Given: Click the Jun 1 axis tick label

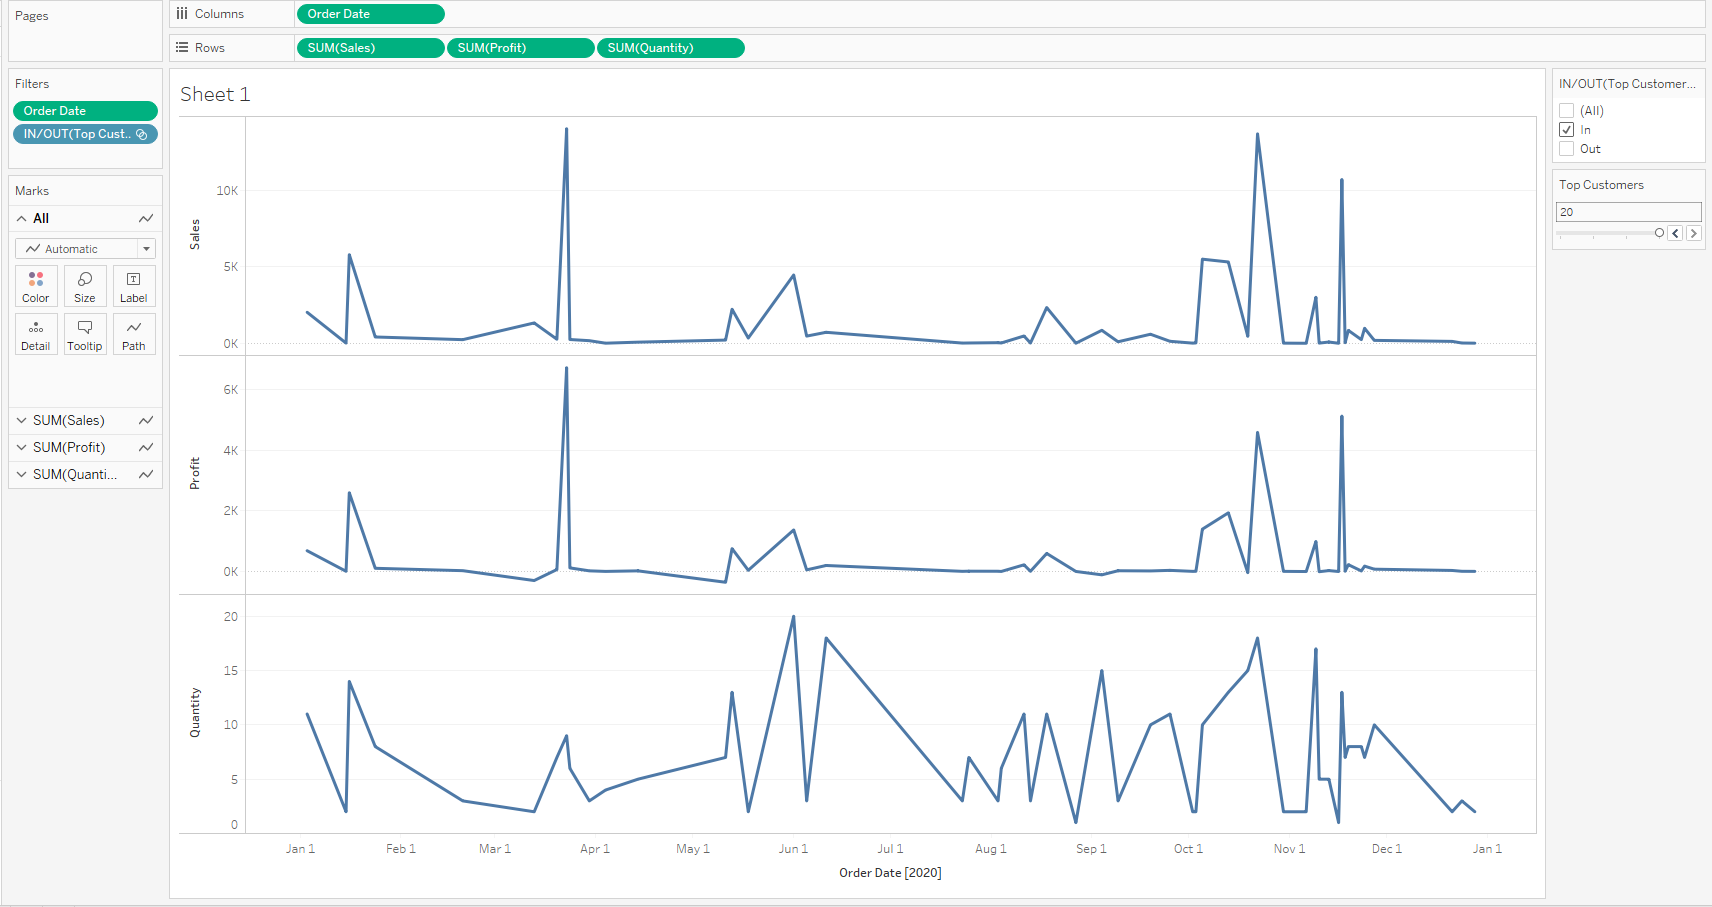Looking at the screenshot, I should (x=793, y=849).
